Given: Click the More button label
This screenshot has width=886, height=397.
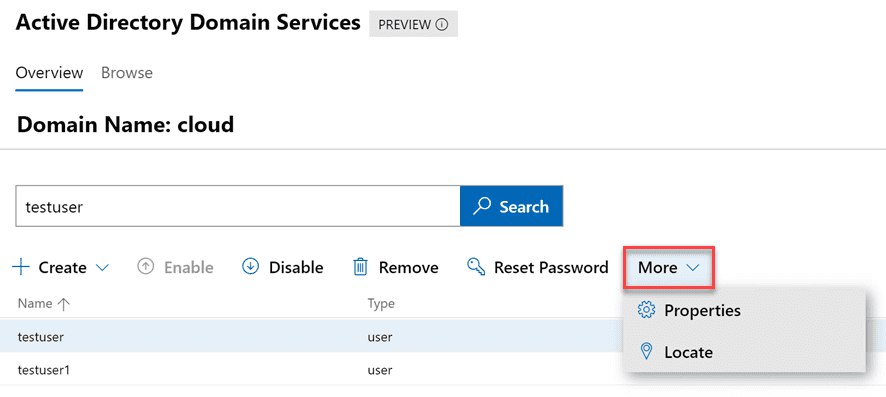Looking at the screenshot, I should click(657, 267).
